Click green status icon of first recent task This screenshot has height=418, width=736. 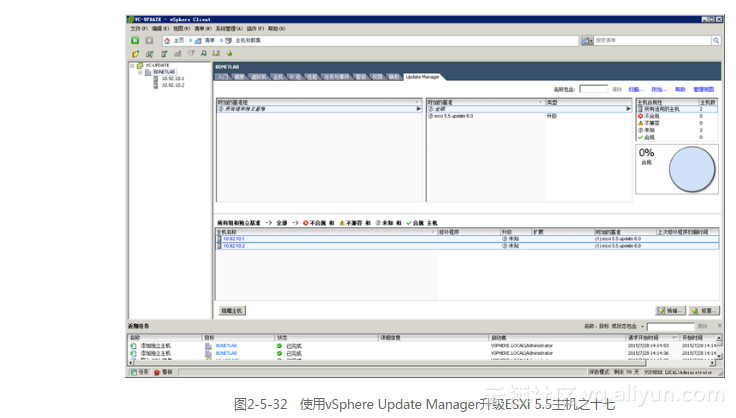(279, 346)
